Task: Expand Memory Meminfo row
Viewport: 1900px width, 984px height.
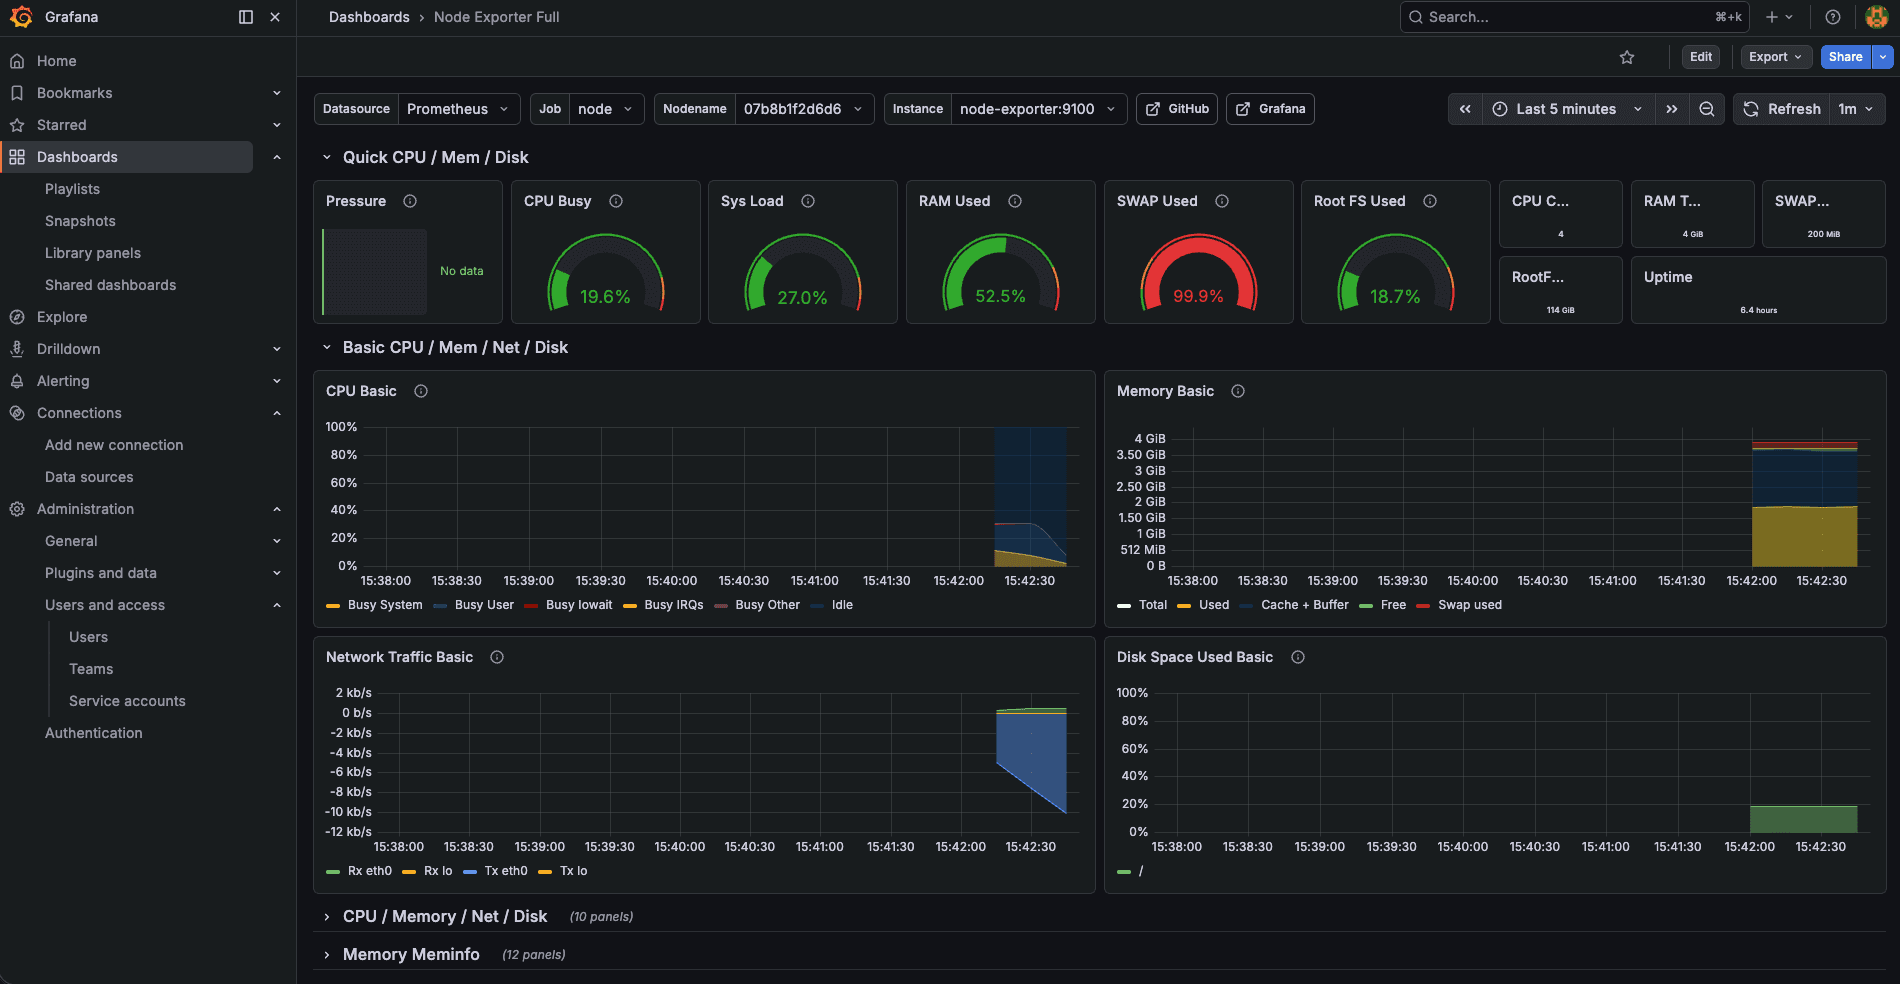Action: [326, 955]
